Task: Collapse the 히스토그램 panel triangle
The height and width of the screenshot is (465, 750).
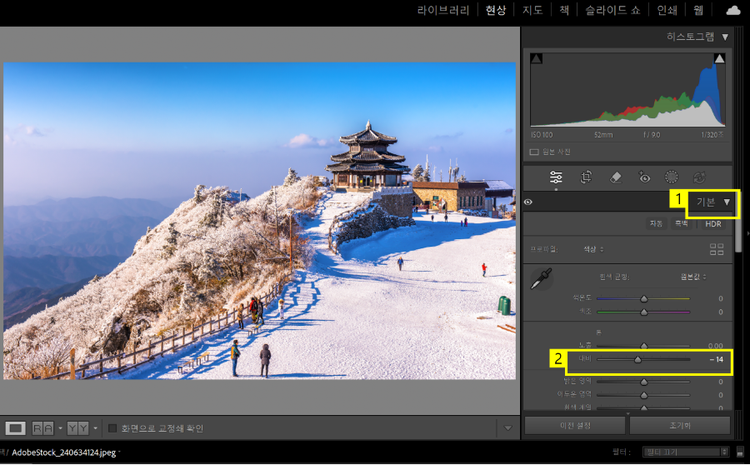Action: click(725, 37)
